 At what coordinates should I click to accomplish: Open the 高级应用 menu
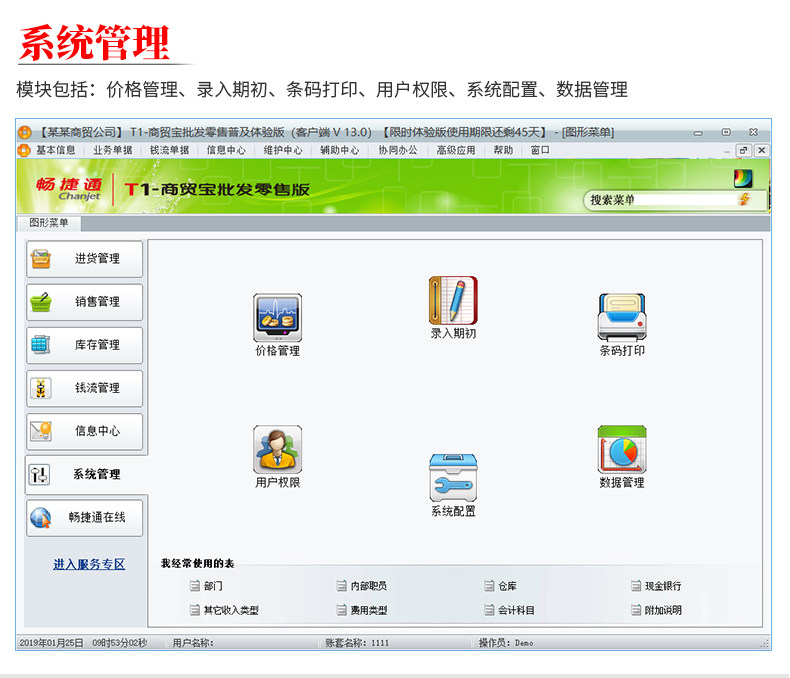(456, 150)
